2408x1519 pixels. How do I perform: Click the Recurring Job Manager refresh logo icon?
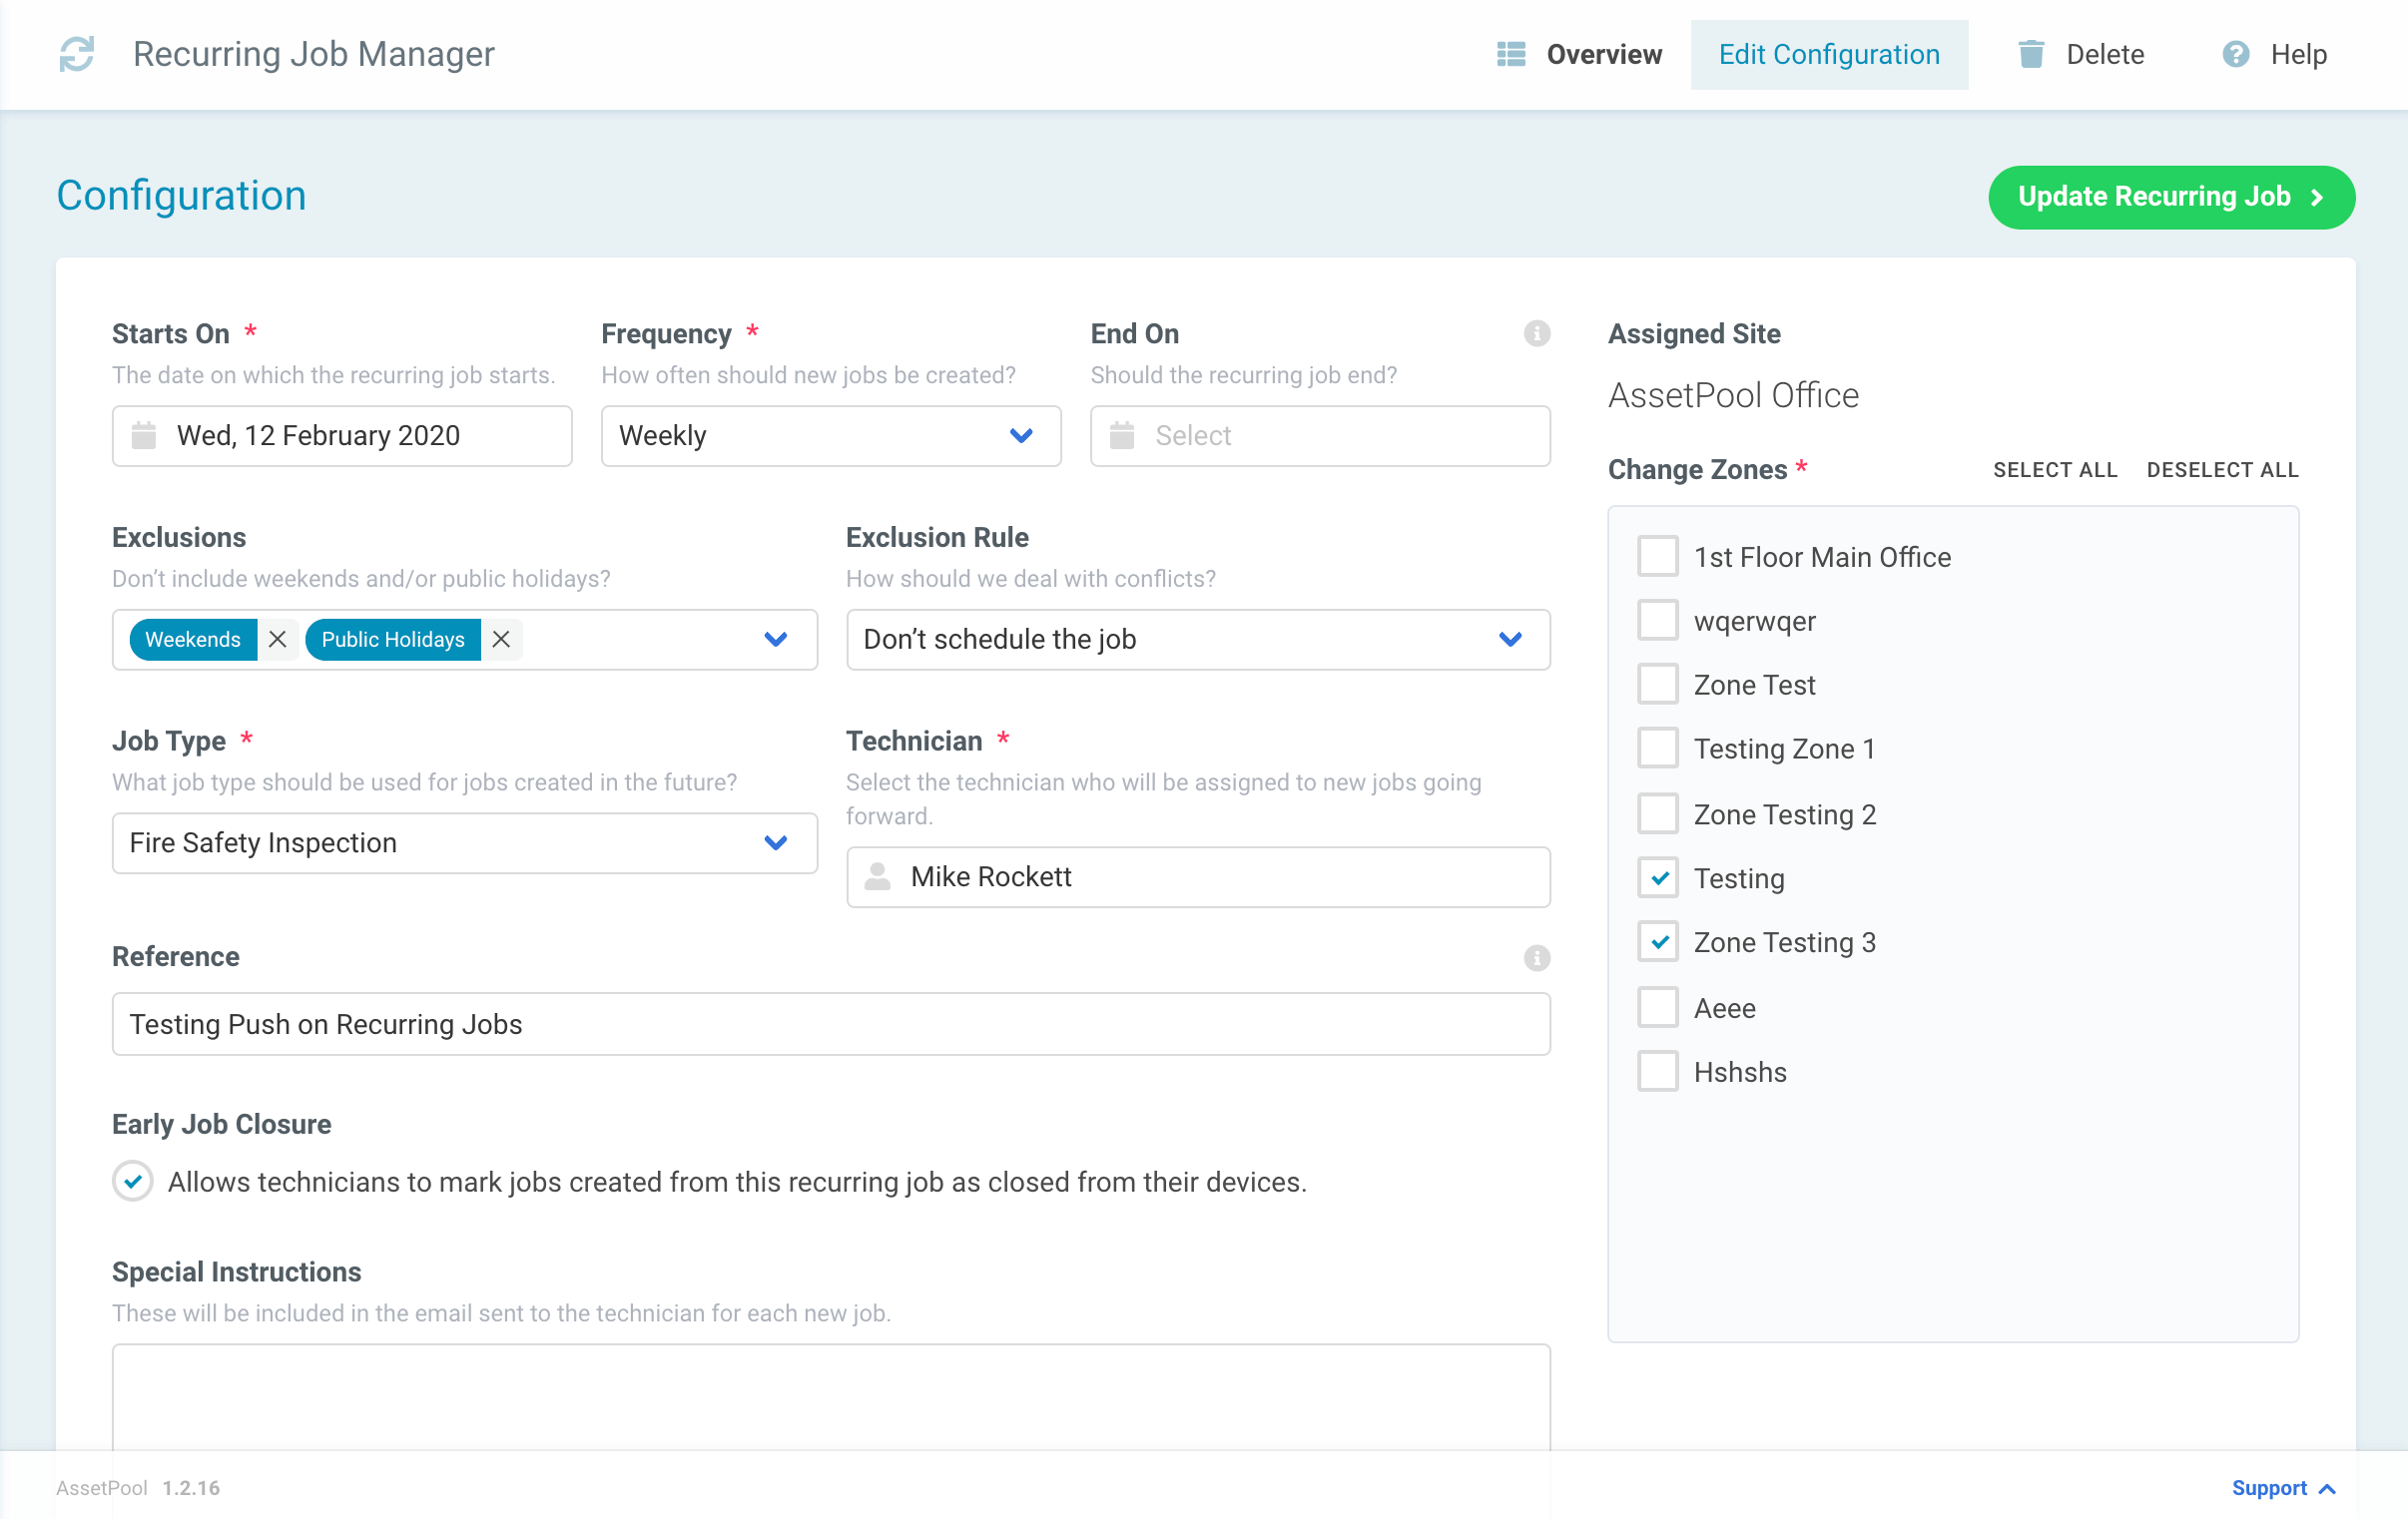[x=76, y=54]
